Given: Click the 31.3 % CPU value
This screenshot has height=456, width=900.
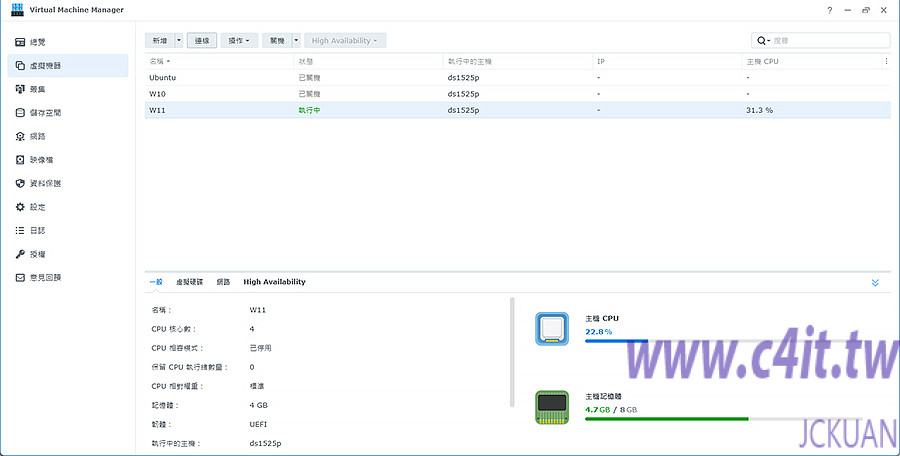Looking at the screenshot, I should click(x=759, y=110).
